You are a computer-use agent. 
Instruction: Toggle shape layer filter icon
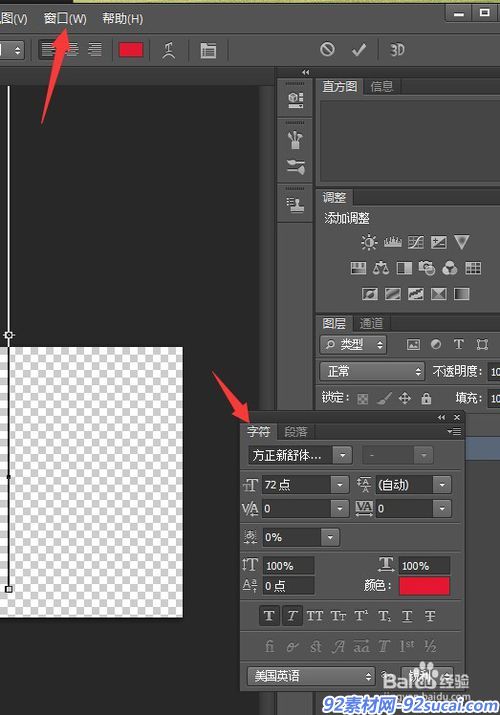(x=482, y=345)
